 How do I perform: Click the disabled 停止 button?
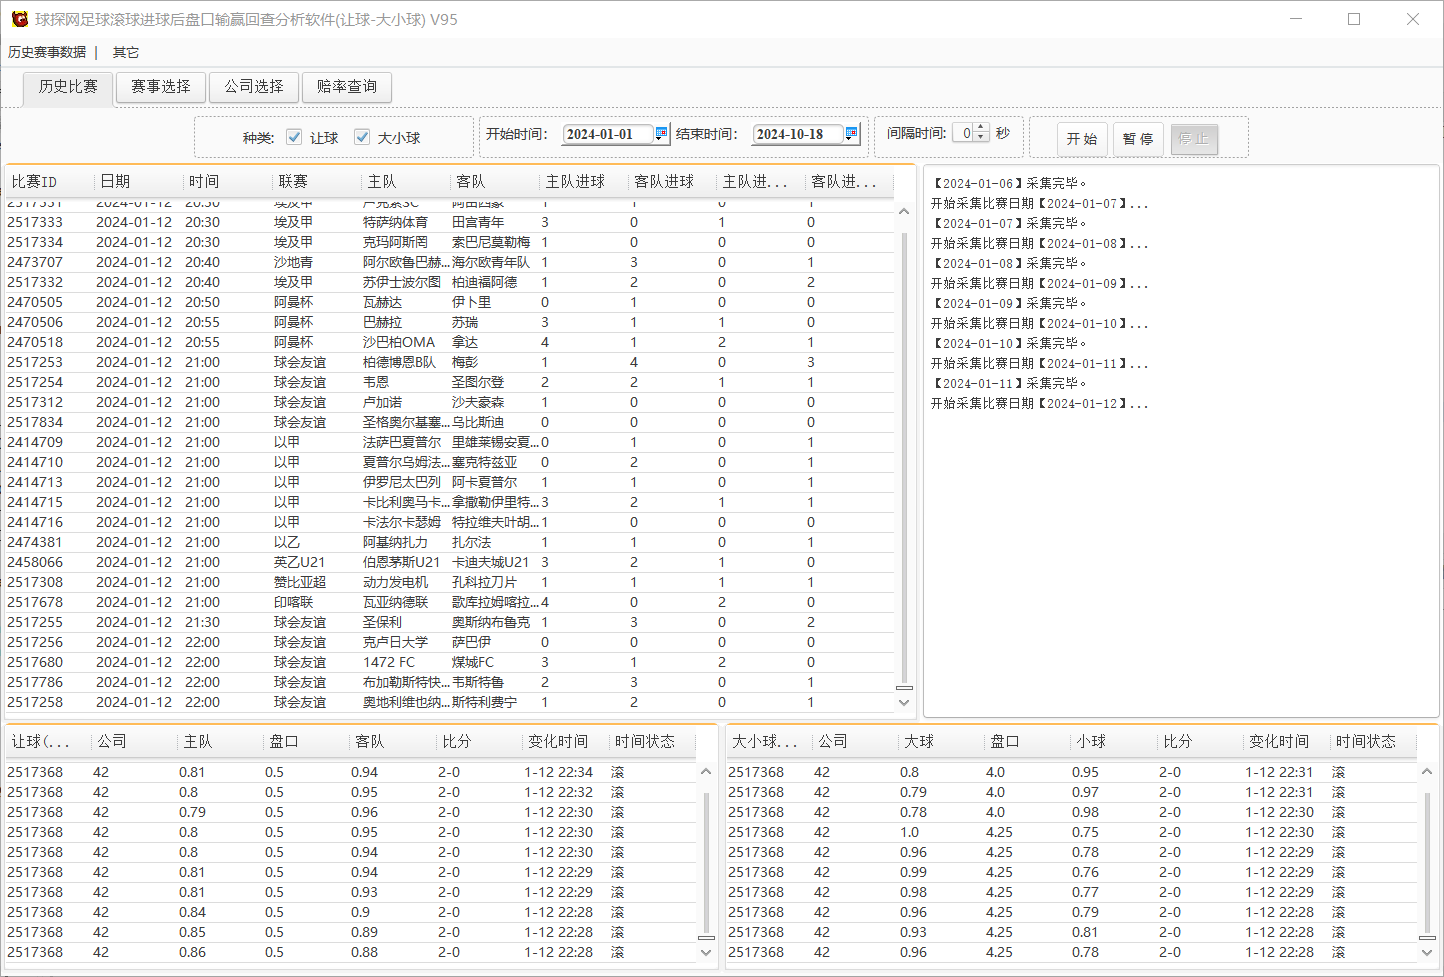tap(1194, 138)
